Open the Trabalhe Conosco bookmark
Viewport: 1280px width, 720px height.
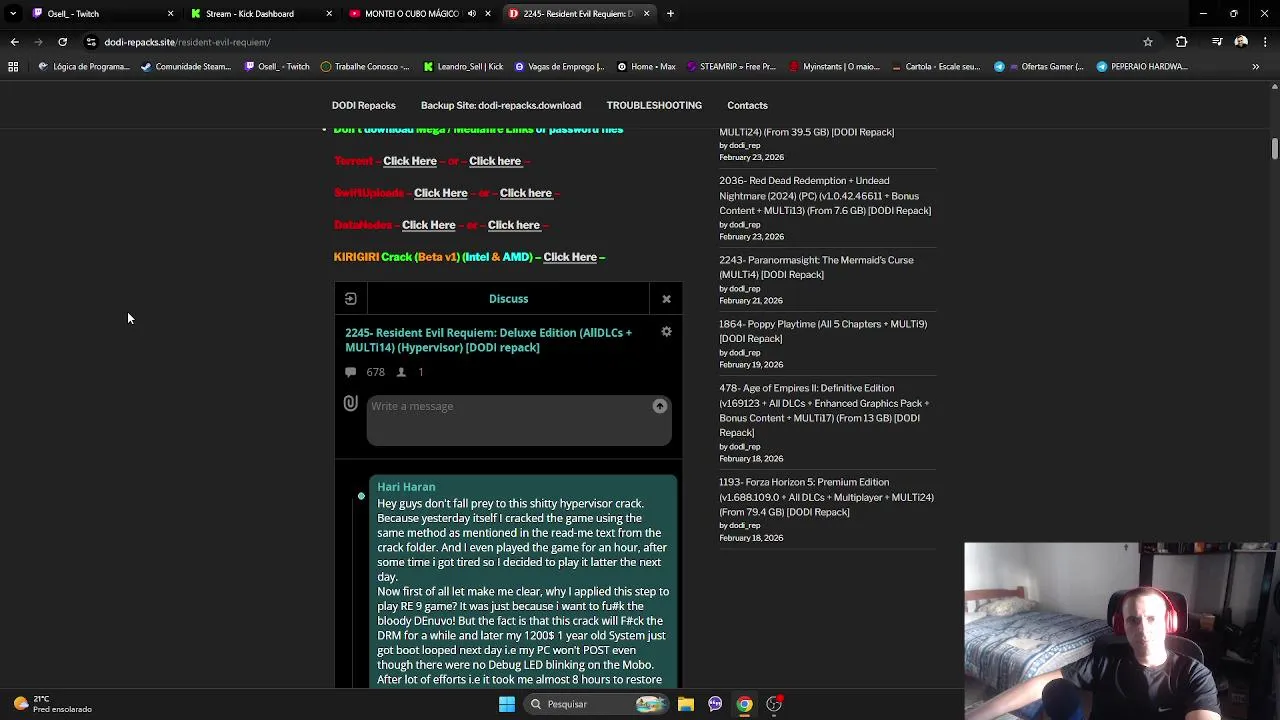[x=365, y=67]
